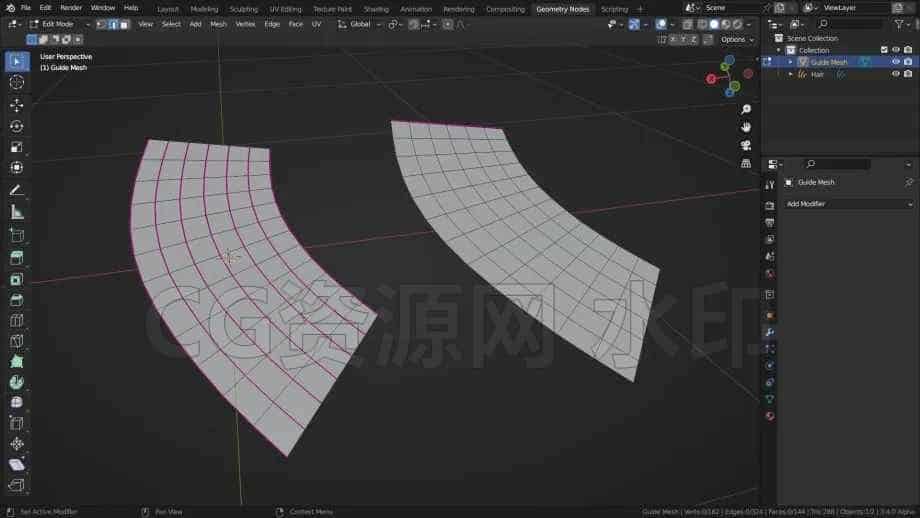Select the Transform tool
Screen dimensions: 920x518
[17, 168]
